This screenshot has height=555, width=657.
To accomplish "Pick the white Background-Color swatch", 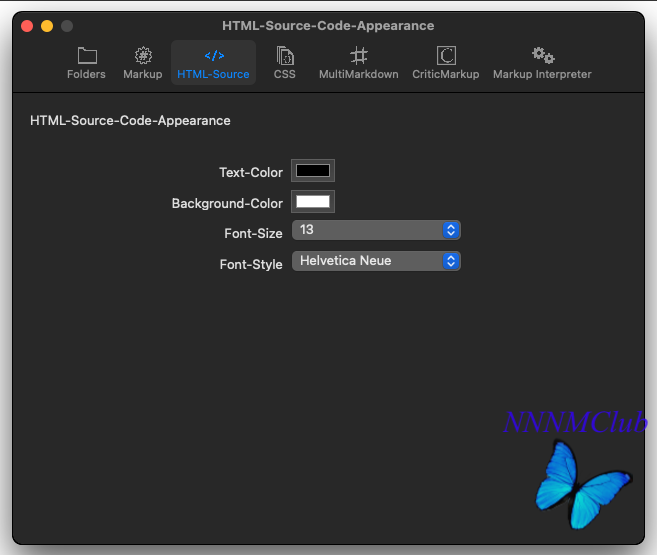I will 313,201.
